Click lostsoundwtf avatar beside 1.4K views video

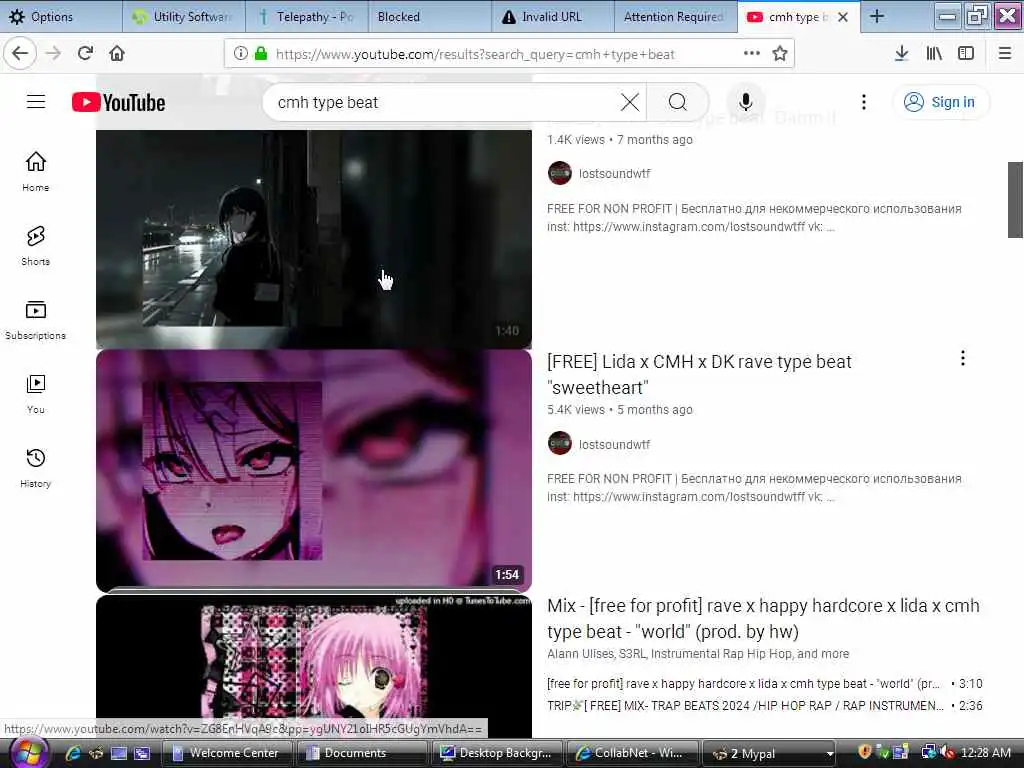pos(560,173)
